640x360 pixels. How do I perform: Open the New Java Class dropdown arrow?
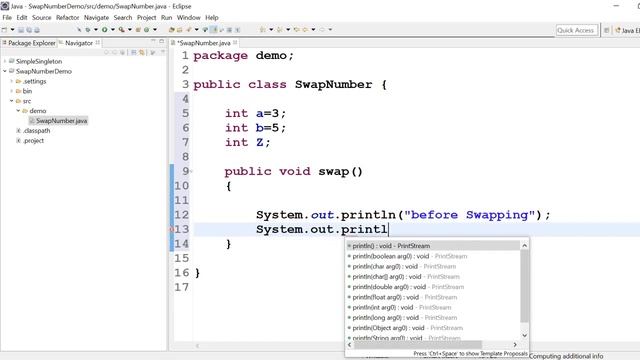[155, 30]
